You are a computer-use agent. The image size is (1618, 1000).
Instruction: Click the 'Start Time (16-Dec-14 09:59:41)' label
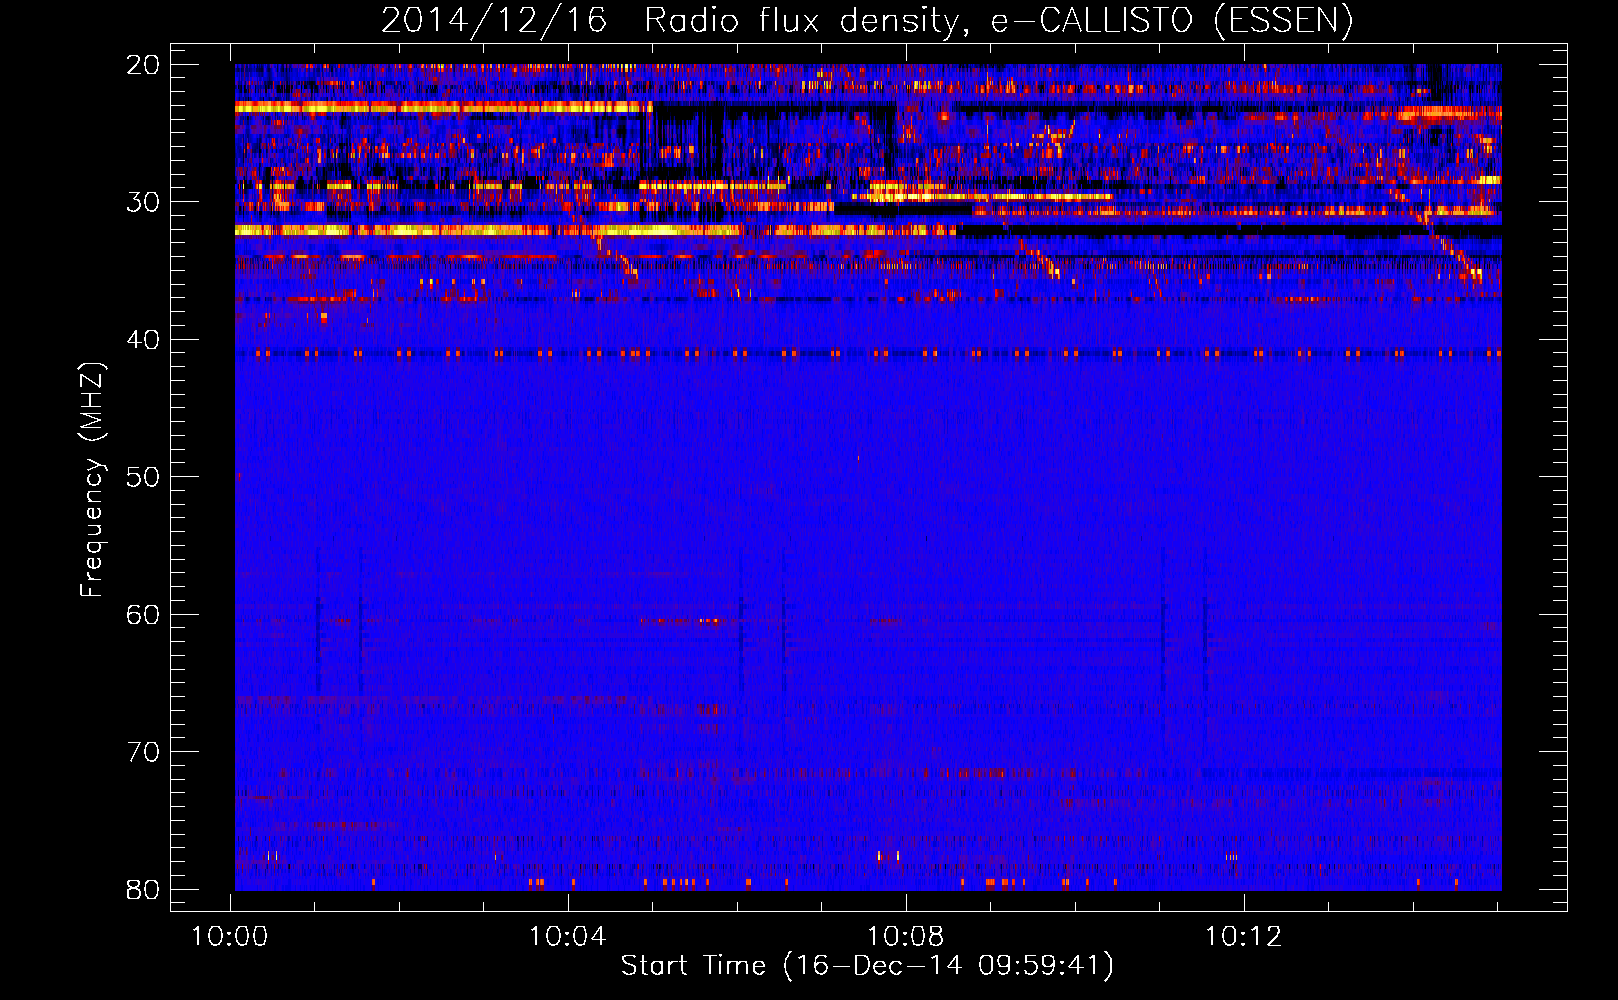pyautogui.click(x=867, y=966)
